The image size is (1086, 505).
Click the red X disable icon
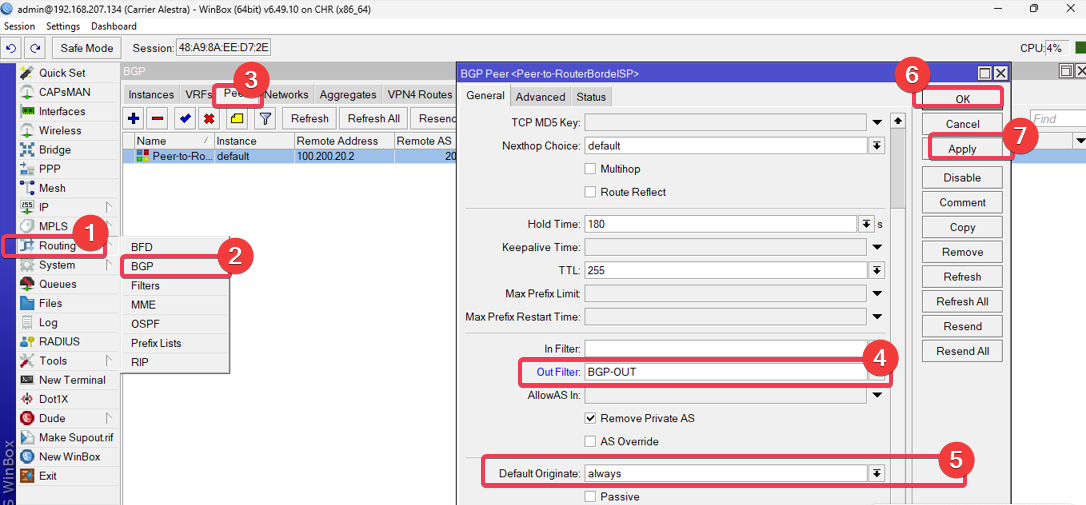pyautogui.click(x=209, y=119)
